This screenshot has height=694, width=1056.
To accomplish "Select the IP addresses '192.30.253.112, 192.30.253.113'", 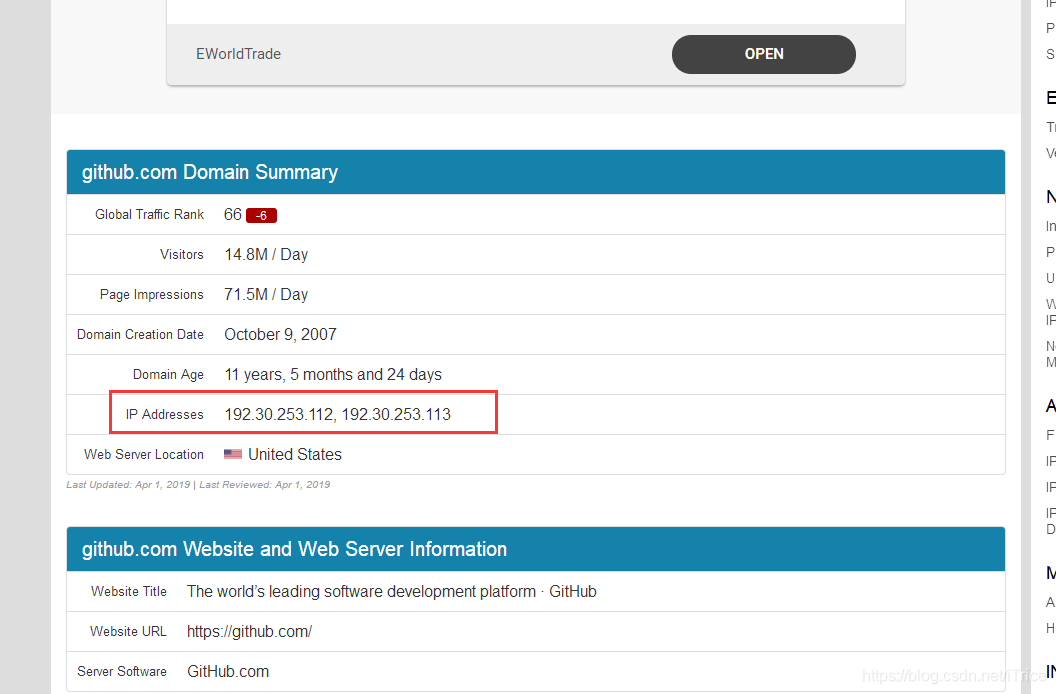I will [337, 414].
